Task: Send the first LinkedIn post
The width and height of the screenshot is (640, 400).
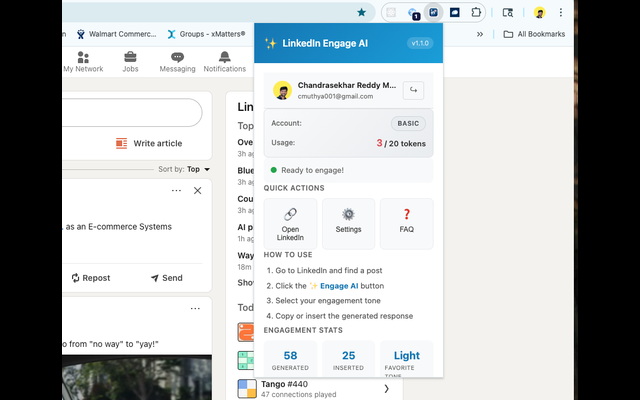Action: (167, 278)
